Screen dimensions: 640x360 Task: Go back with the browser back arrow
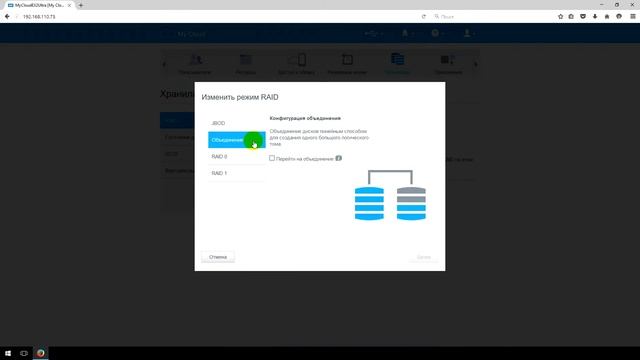pyautogui.click(x=7, y=17)
